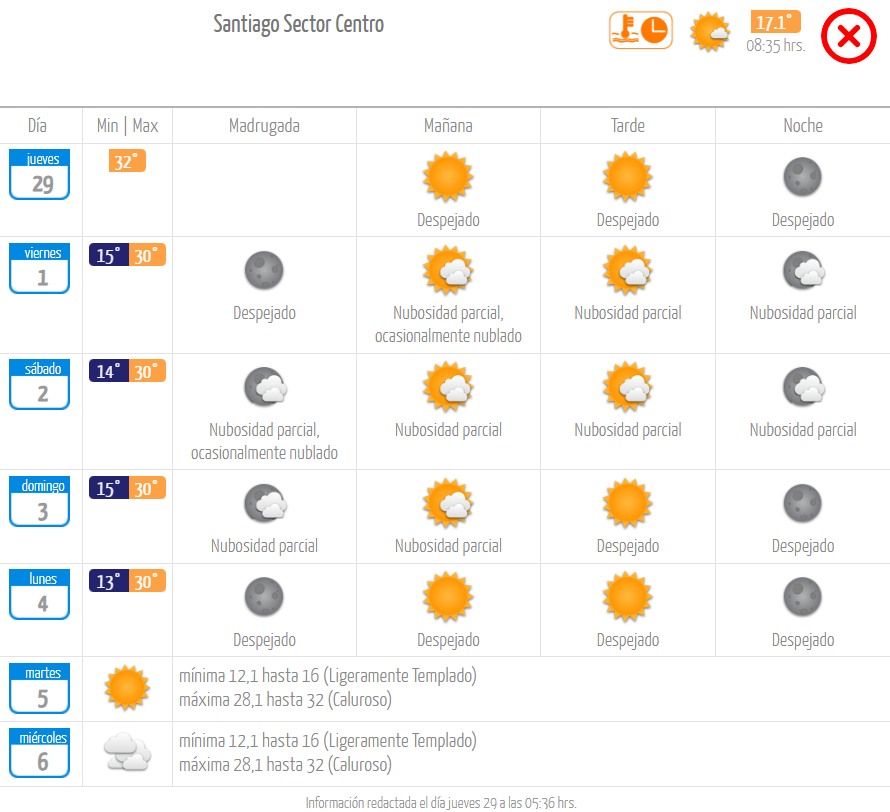Click the viernes 15° minimum temperature badge
Image resolution: width=890 pixels, height=812 pixels.
pos(108,255)
